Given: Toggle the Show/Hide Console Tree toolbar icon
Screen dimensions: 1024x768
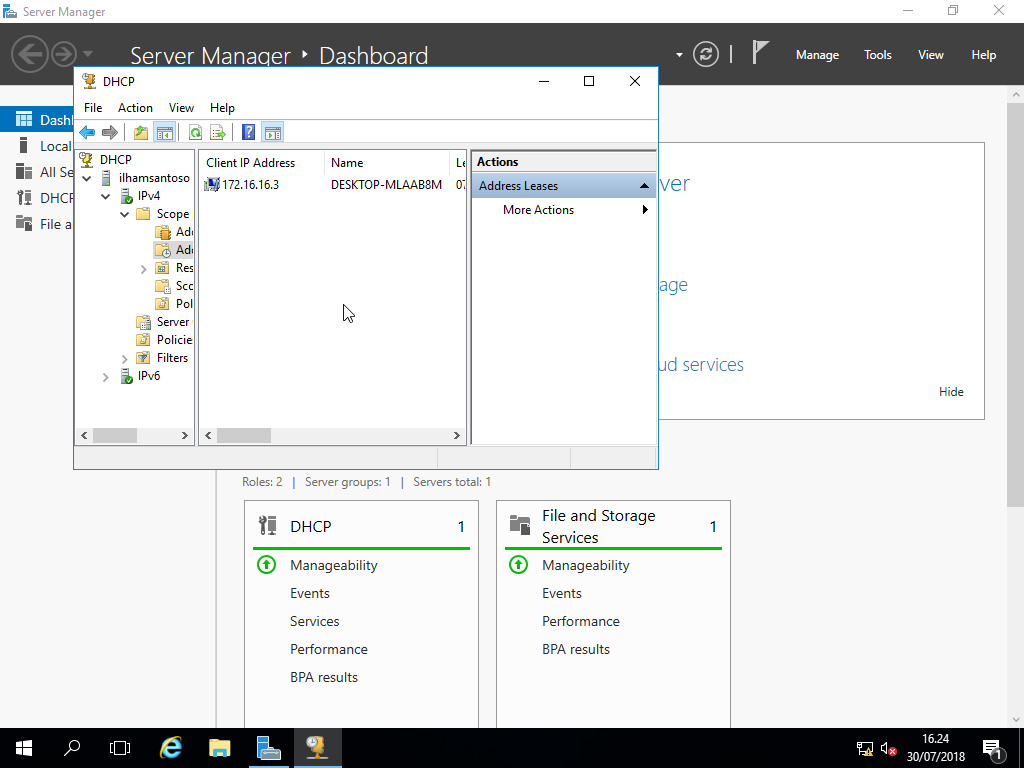Looking at the screenshot, I should coord(166,131).
